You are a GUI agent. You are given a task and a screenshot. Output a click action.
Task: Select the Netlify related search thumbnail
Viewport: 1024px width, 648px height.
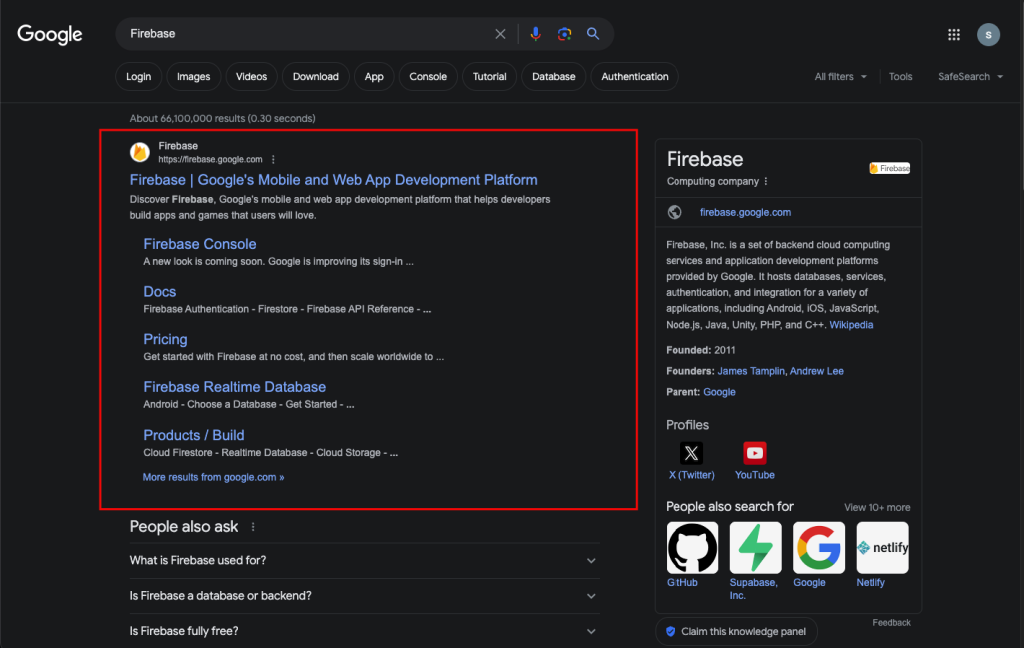[882, 547]
